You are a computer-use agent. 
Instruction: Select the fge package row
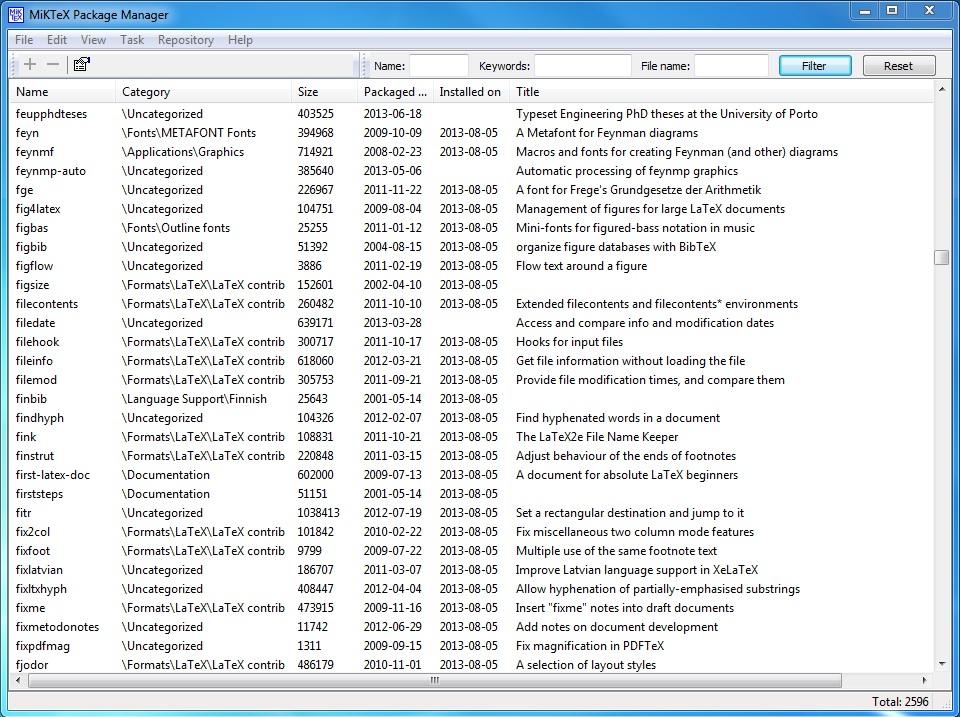click(x=471, y=190)
